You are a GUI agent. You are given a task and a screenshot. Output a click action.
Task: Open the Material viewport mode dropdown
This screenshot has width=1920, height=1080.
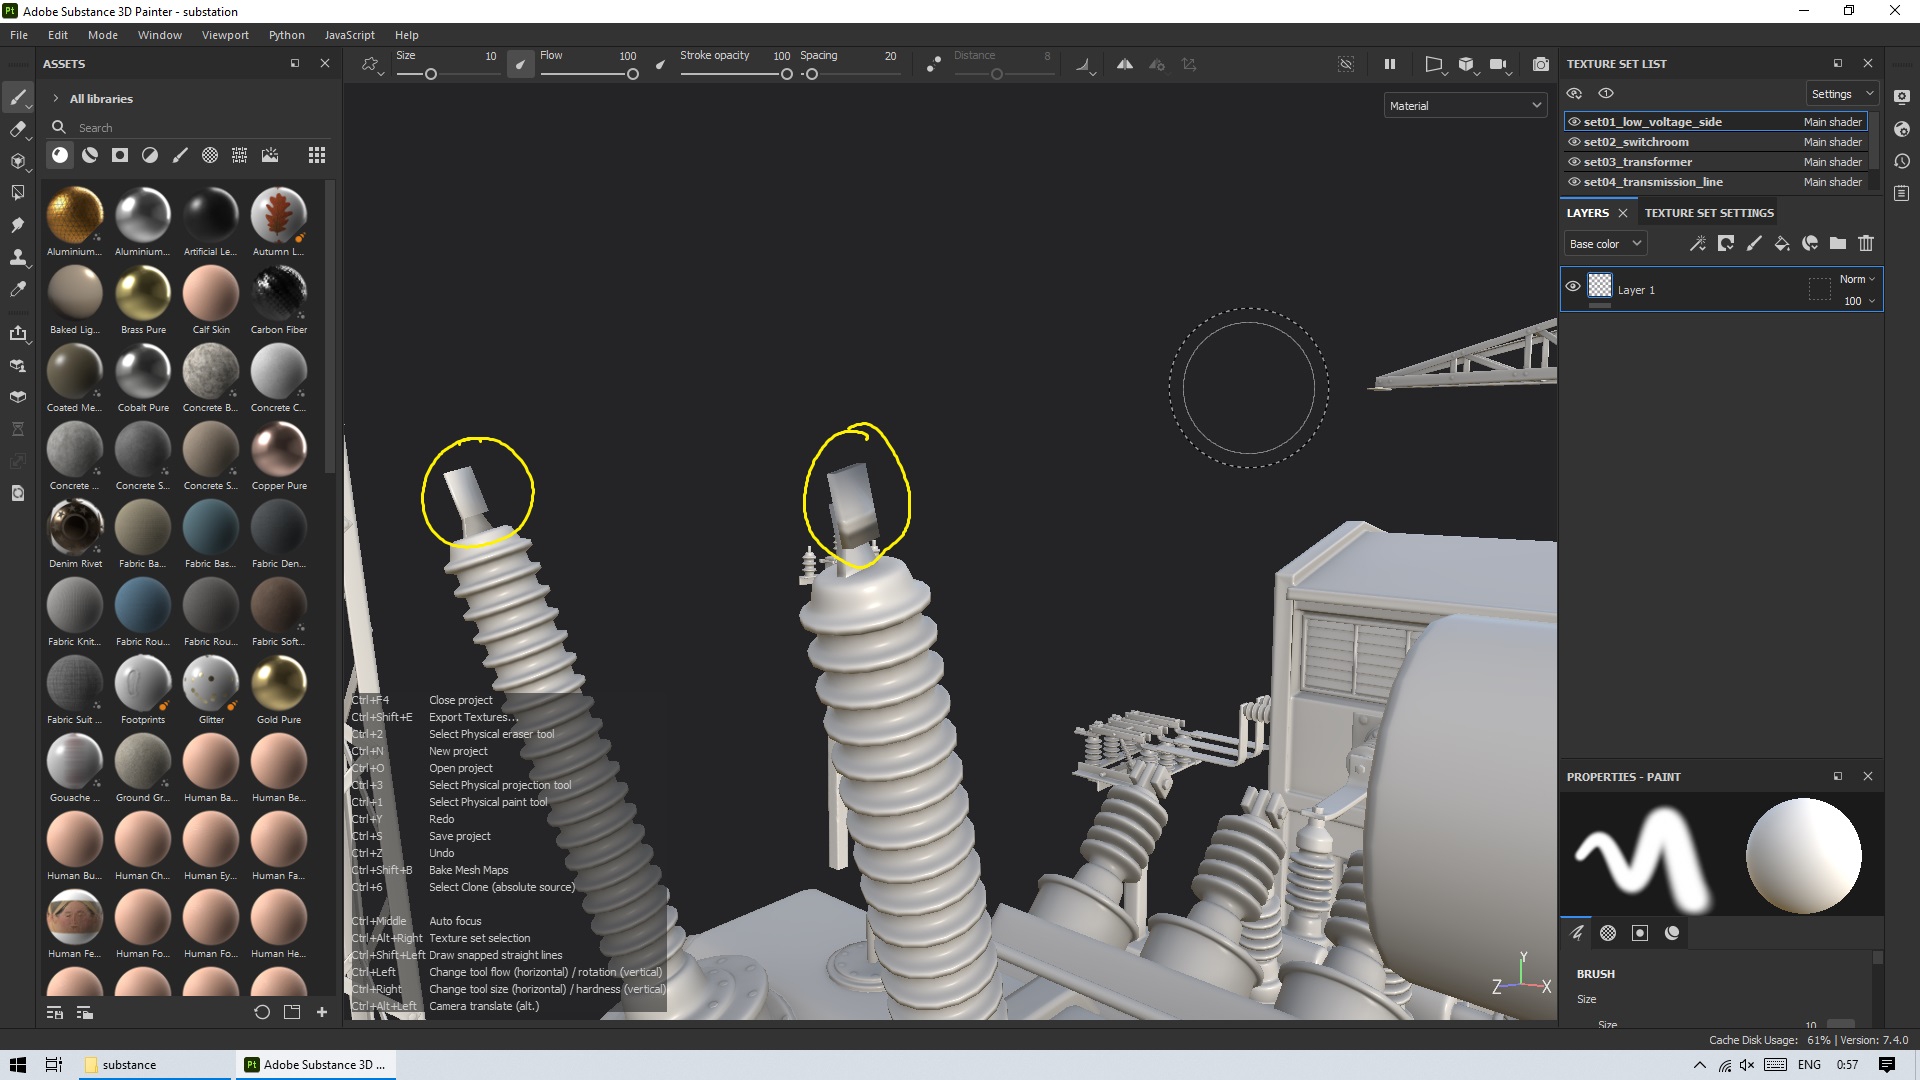1464,106
